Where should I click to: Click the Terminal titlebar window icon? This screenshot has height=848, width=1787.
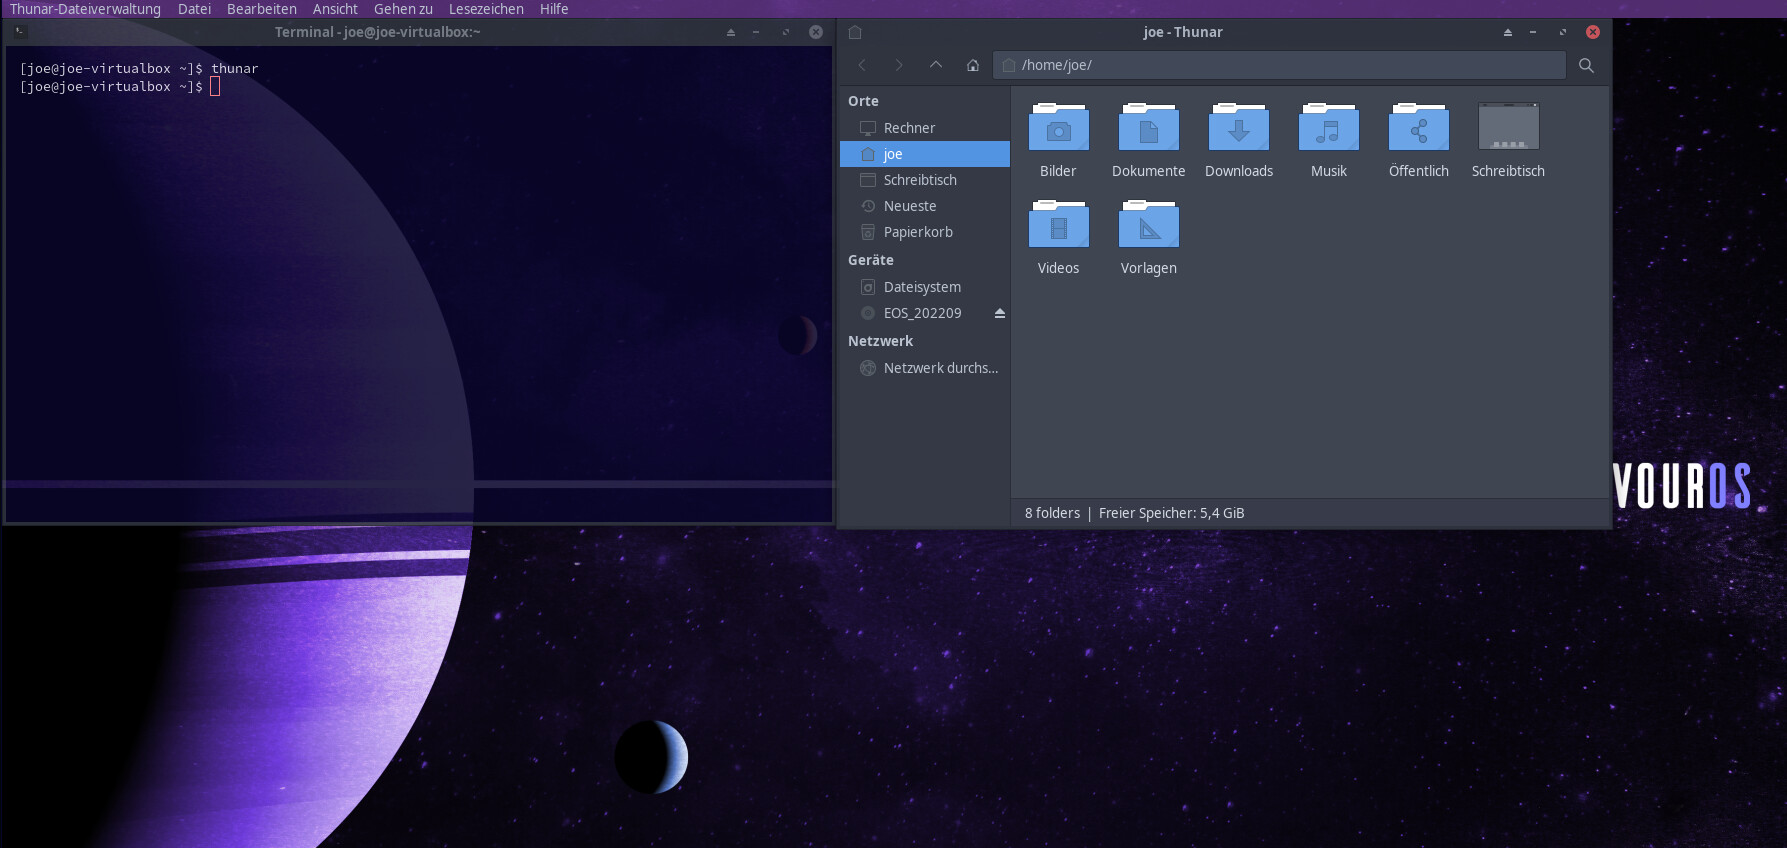(20, 31)
